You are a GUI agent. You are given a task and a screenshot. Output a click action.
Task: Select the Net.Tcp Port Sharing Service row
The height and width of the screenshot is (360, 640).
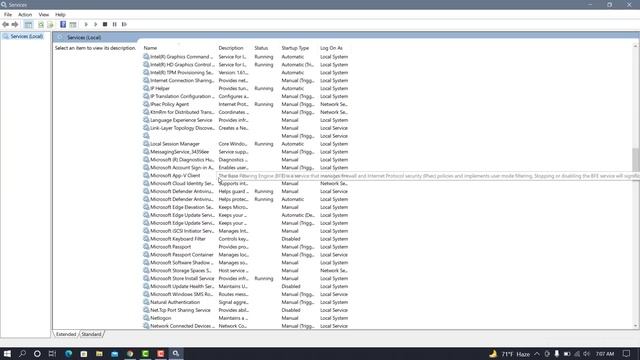pos(246,310)
